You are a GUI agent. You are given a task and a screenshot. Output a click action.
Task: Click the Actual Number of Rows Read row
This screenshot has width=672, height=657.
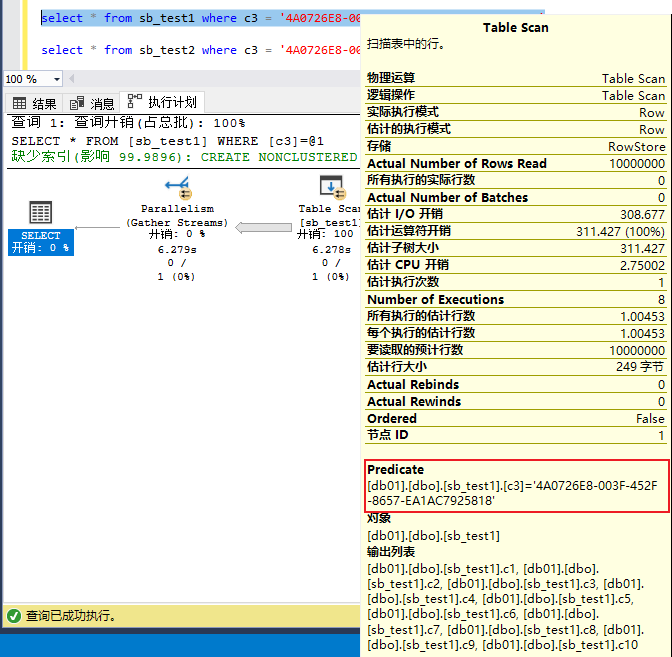(x=515, y=164)
